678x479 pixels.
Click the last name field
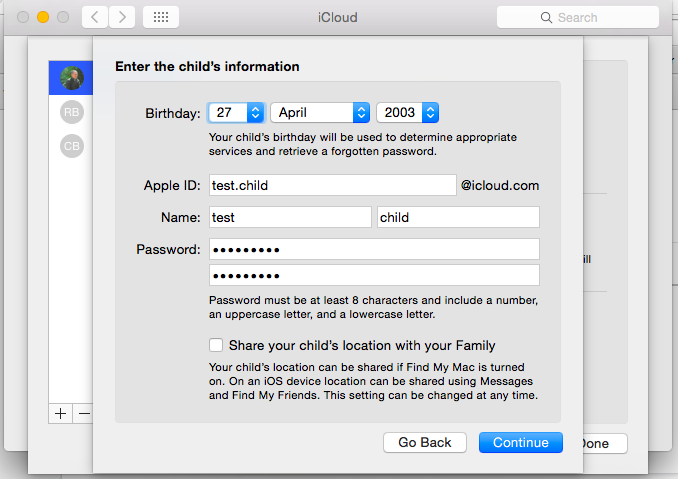coord(458,217)
